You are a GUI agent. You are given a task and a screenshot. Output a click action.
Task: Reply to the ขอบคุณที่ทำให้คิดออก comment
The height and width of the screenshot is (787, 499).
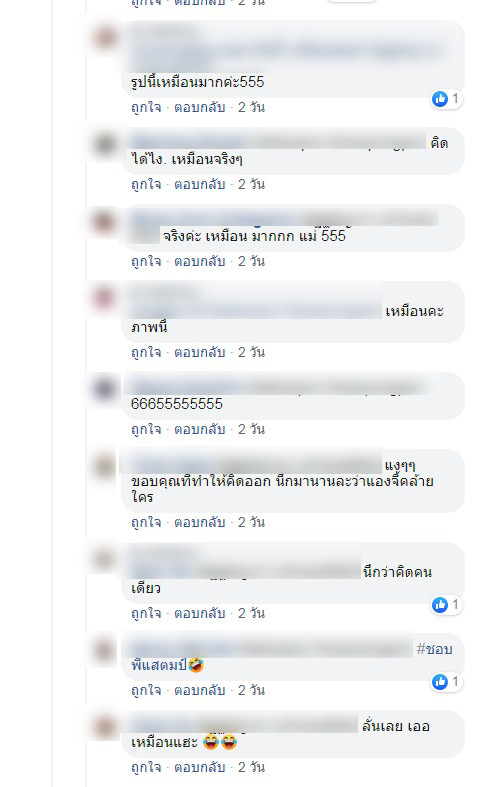[199, 522]
